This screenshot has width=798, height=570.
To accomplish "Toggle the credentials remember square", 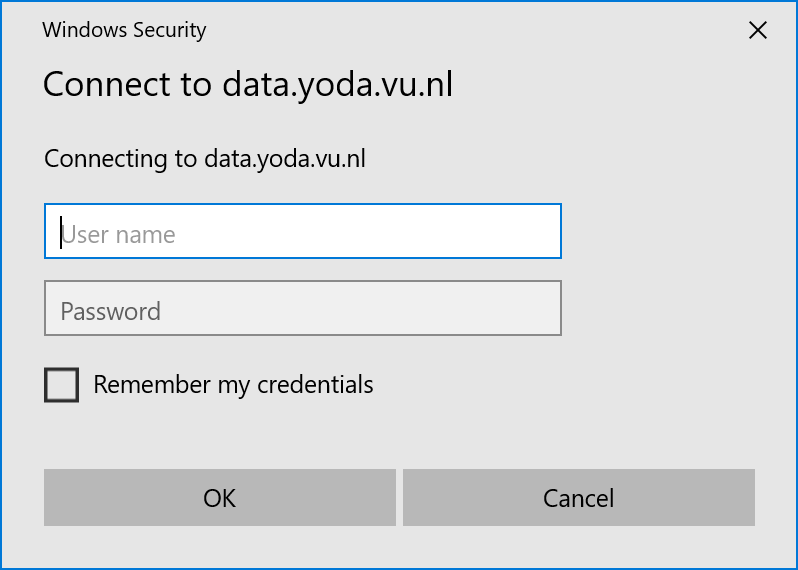I will click(x=61, y=385).
